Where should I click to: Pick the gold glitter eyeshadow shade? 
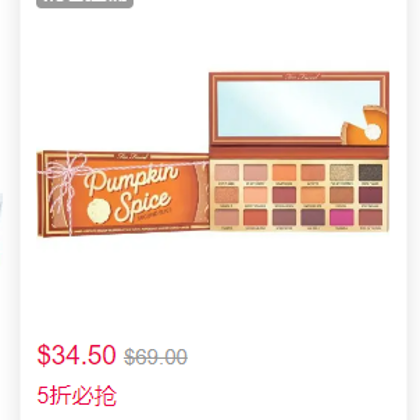342,172
